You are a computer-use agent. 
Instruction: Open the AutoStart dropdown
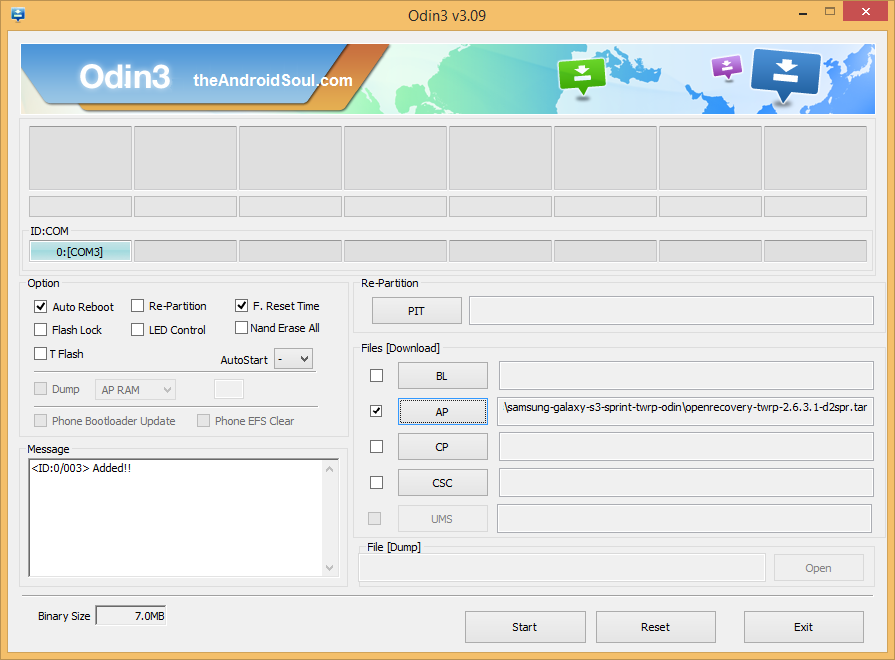293,358
